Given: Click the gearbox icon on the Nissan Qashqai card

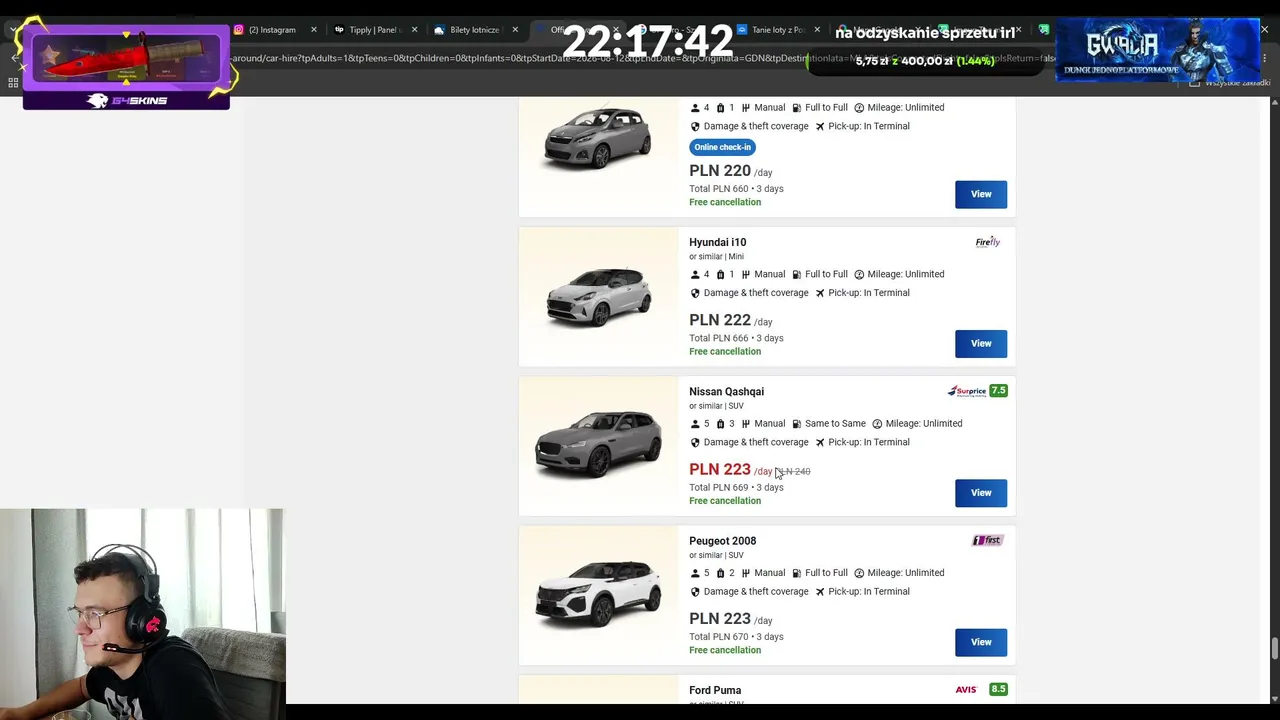Looking at the screenshot, I should click(x=746, y=424).
